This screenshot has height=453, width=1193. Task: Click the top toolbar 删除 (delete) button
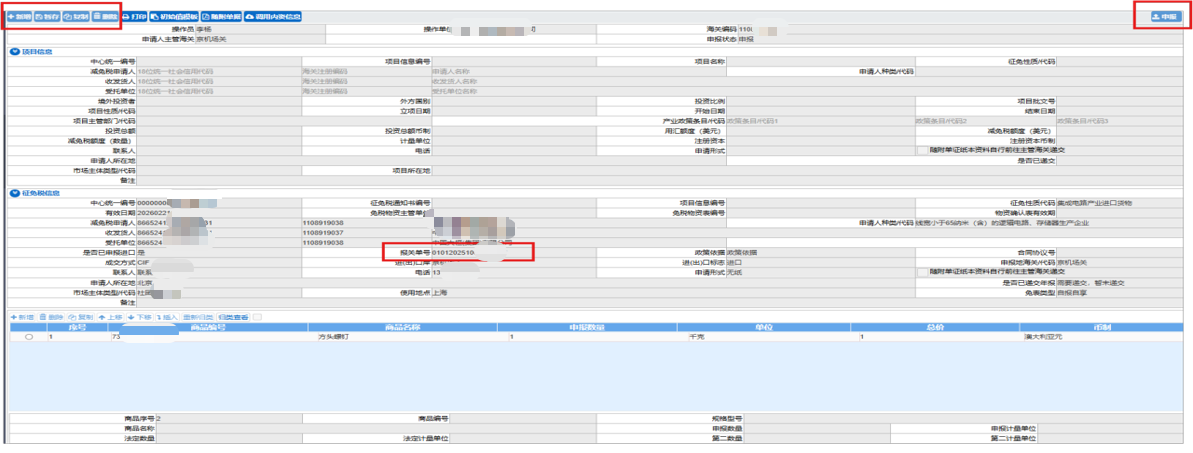click(x=105, y=17)
